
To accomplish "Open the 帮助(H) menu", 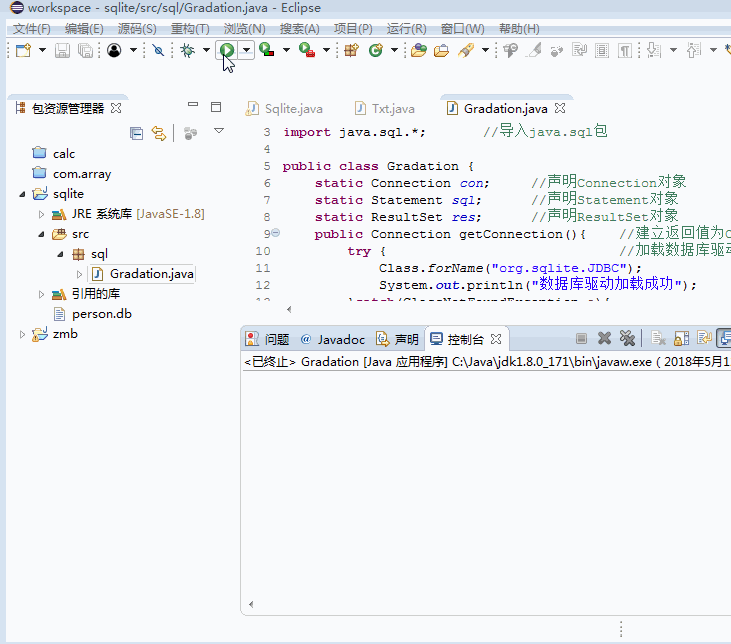I will tap(519, 29).
